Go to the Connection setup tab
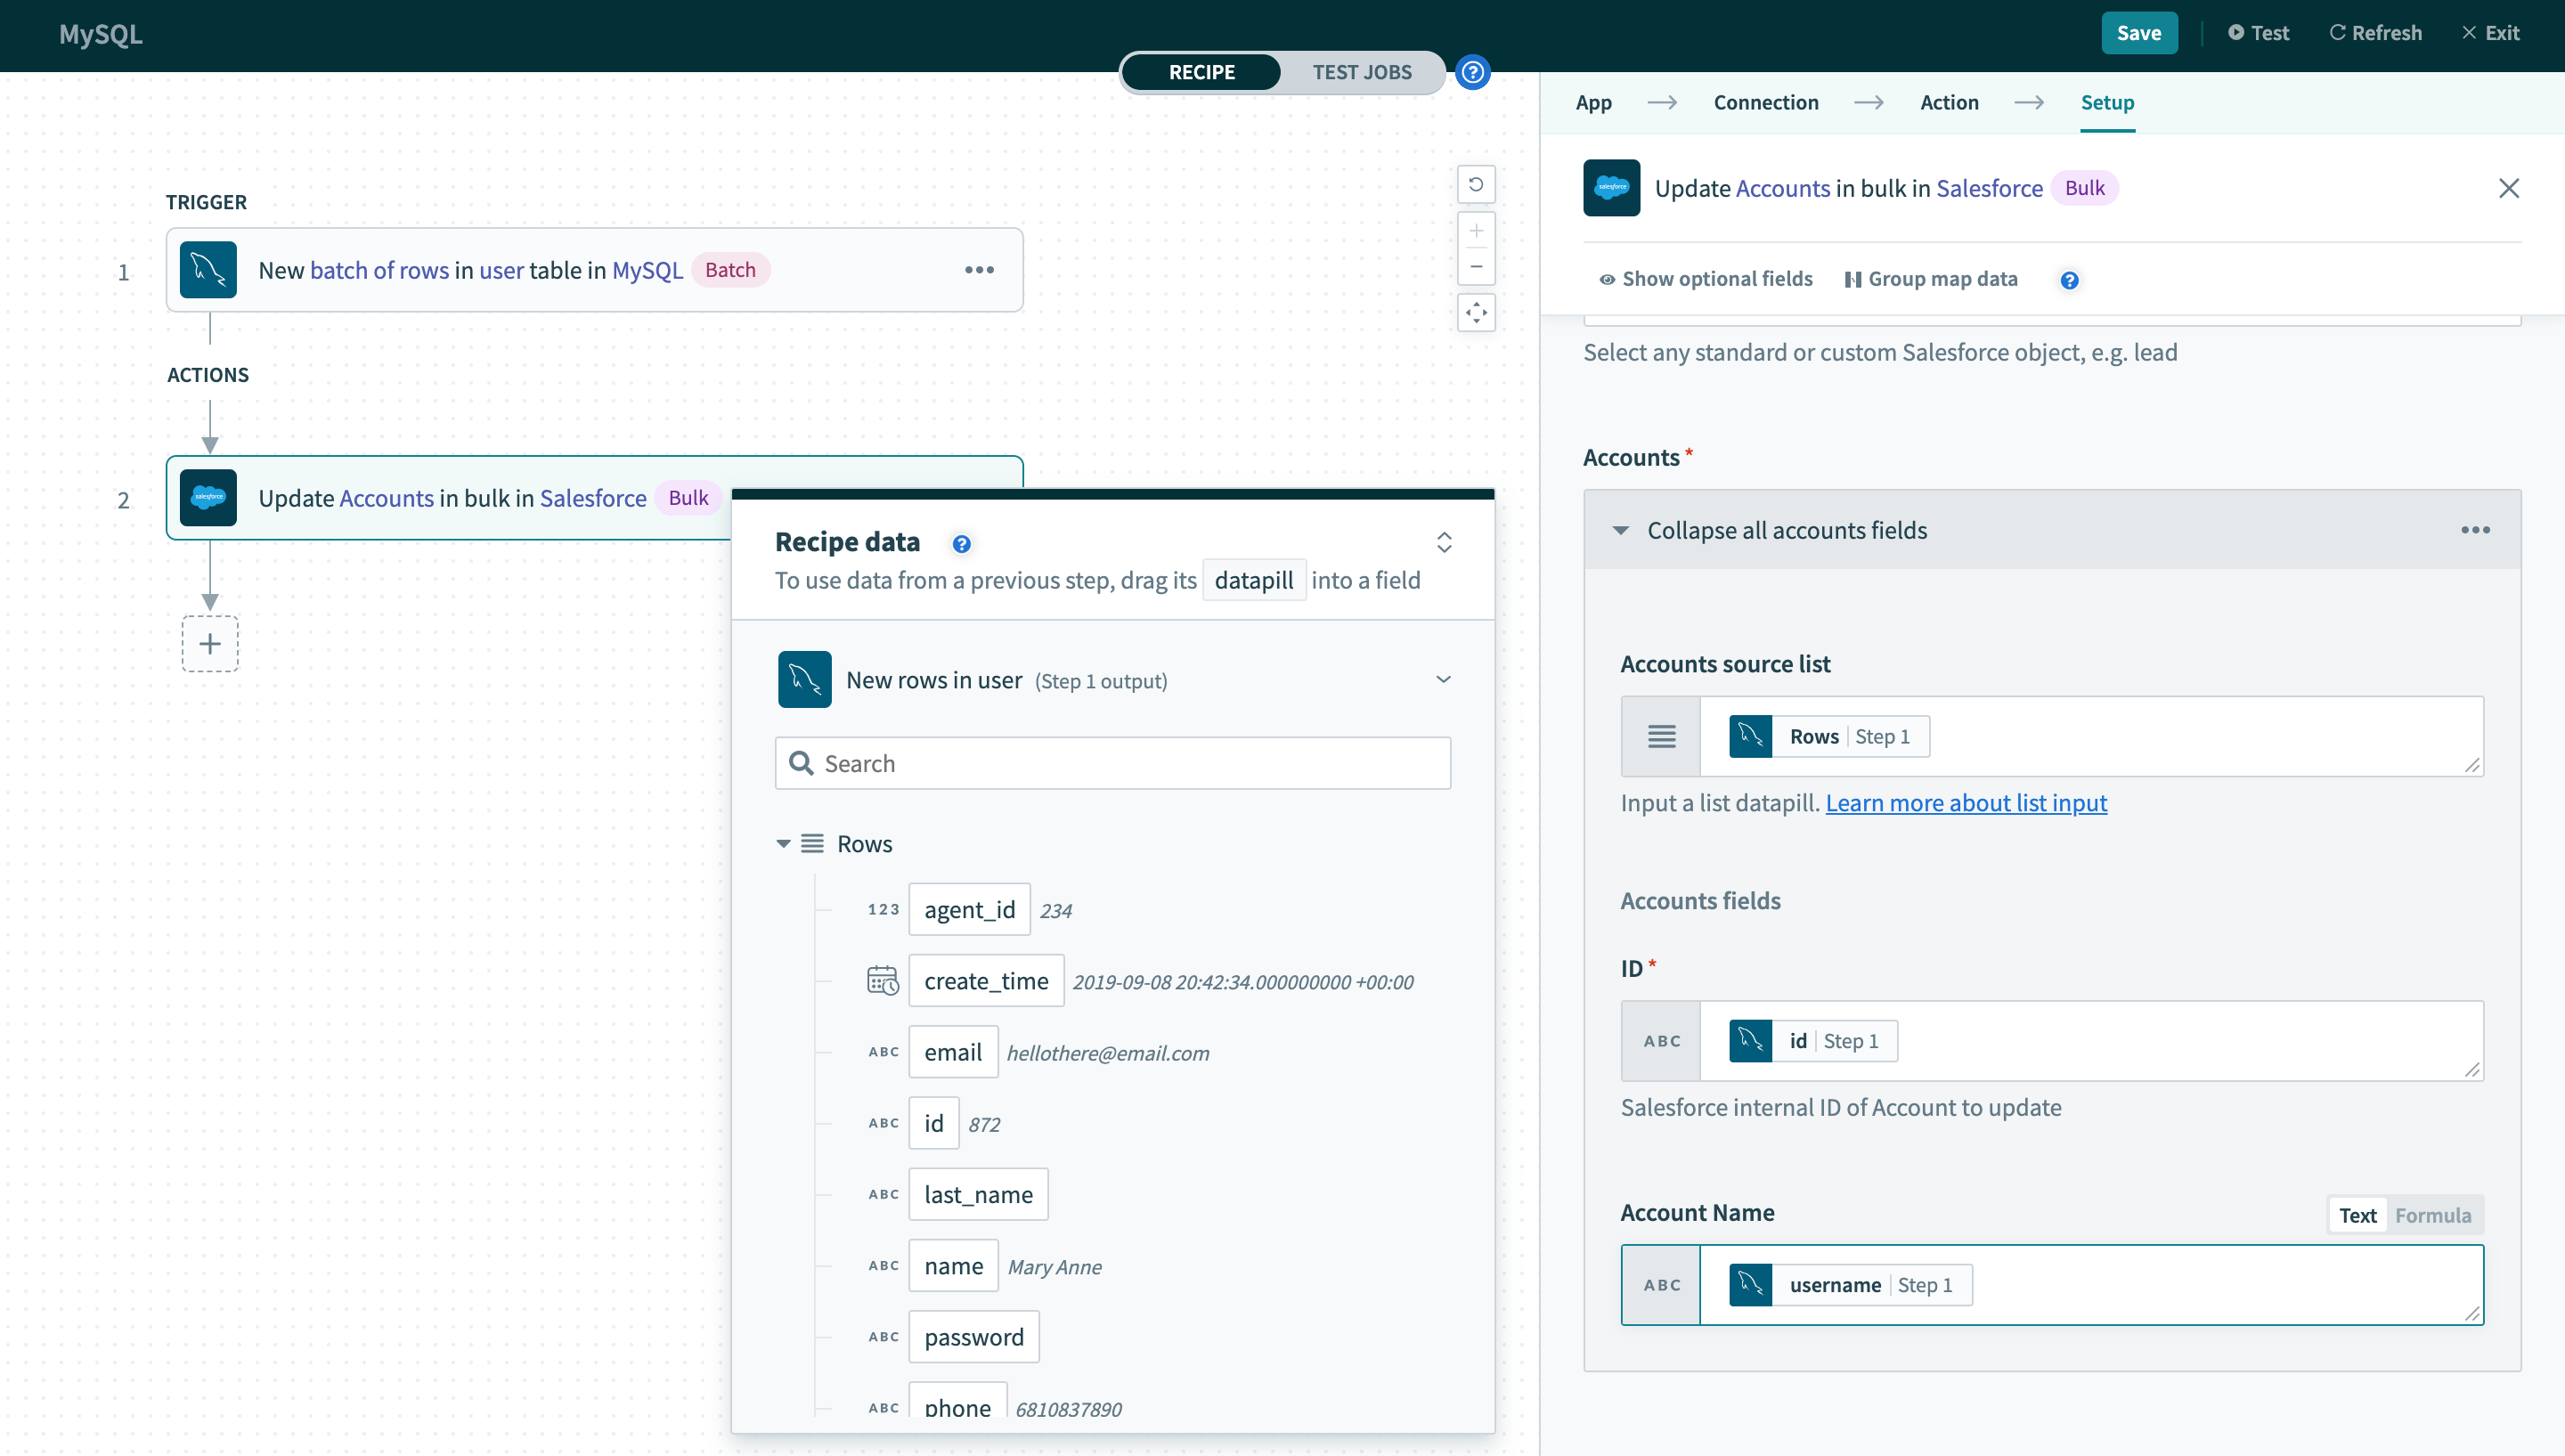This screenshot has width=2565, height=1456. tap(1765, 102)
